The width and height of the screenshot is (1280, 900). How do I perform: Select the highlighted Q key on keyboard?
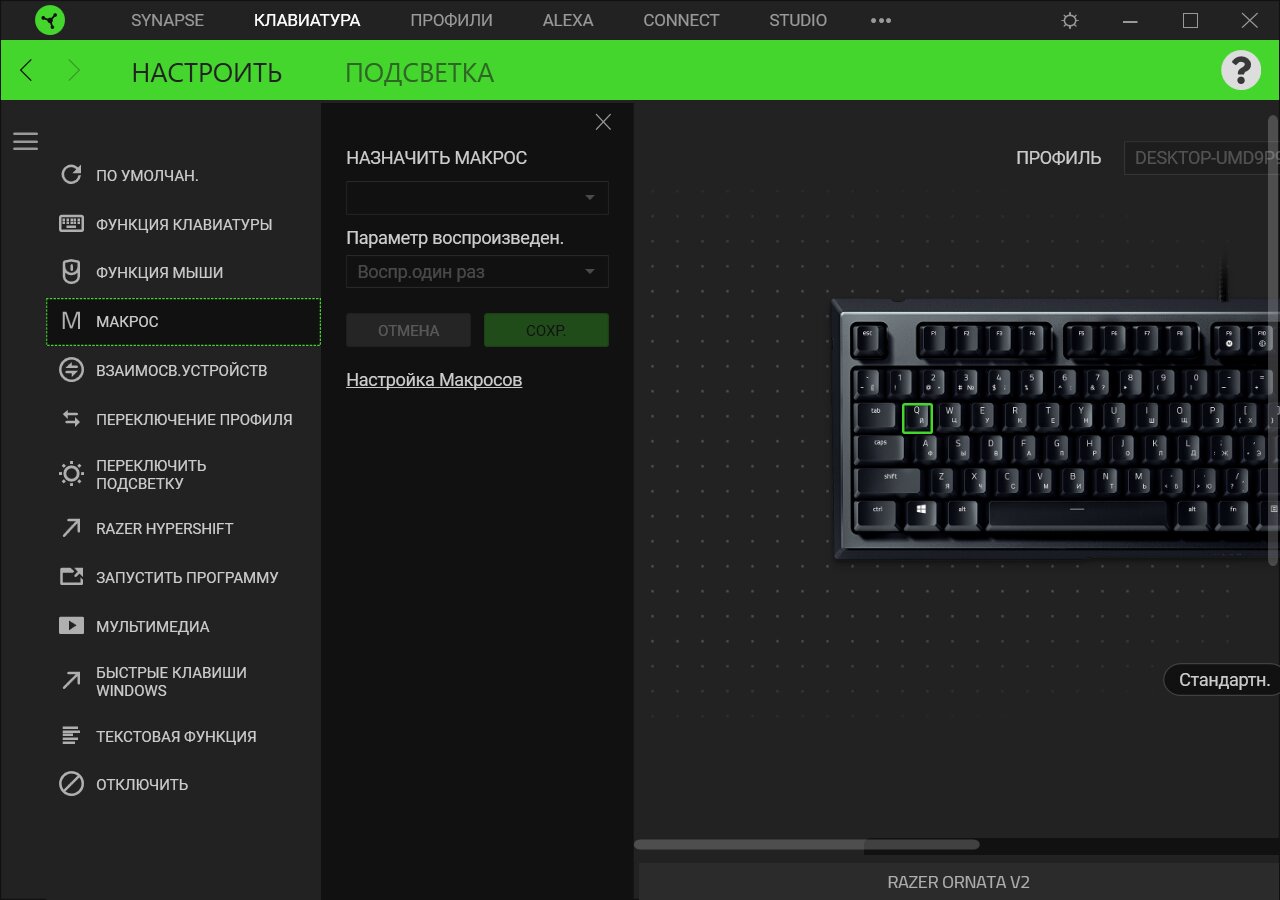917,418
